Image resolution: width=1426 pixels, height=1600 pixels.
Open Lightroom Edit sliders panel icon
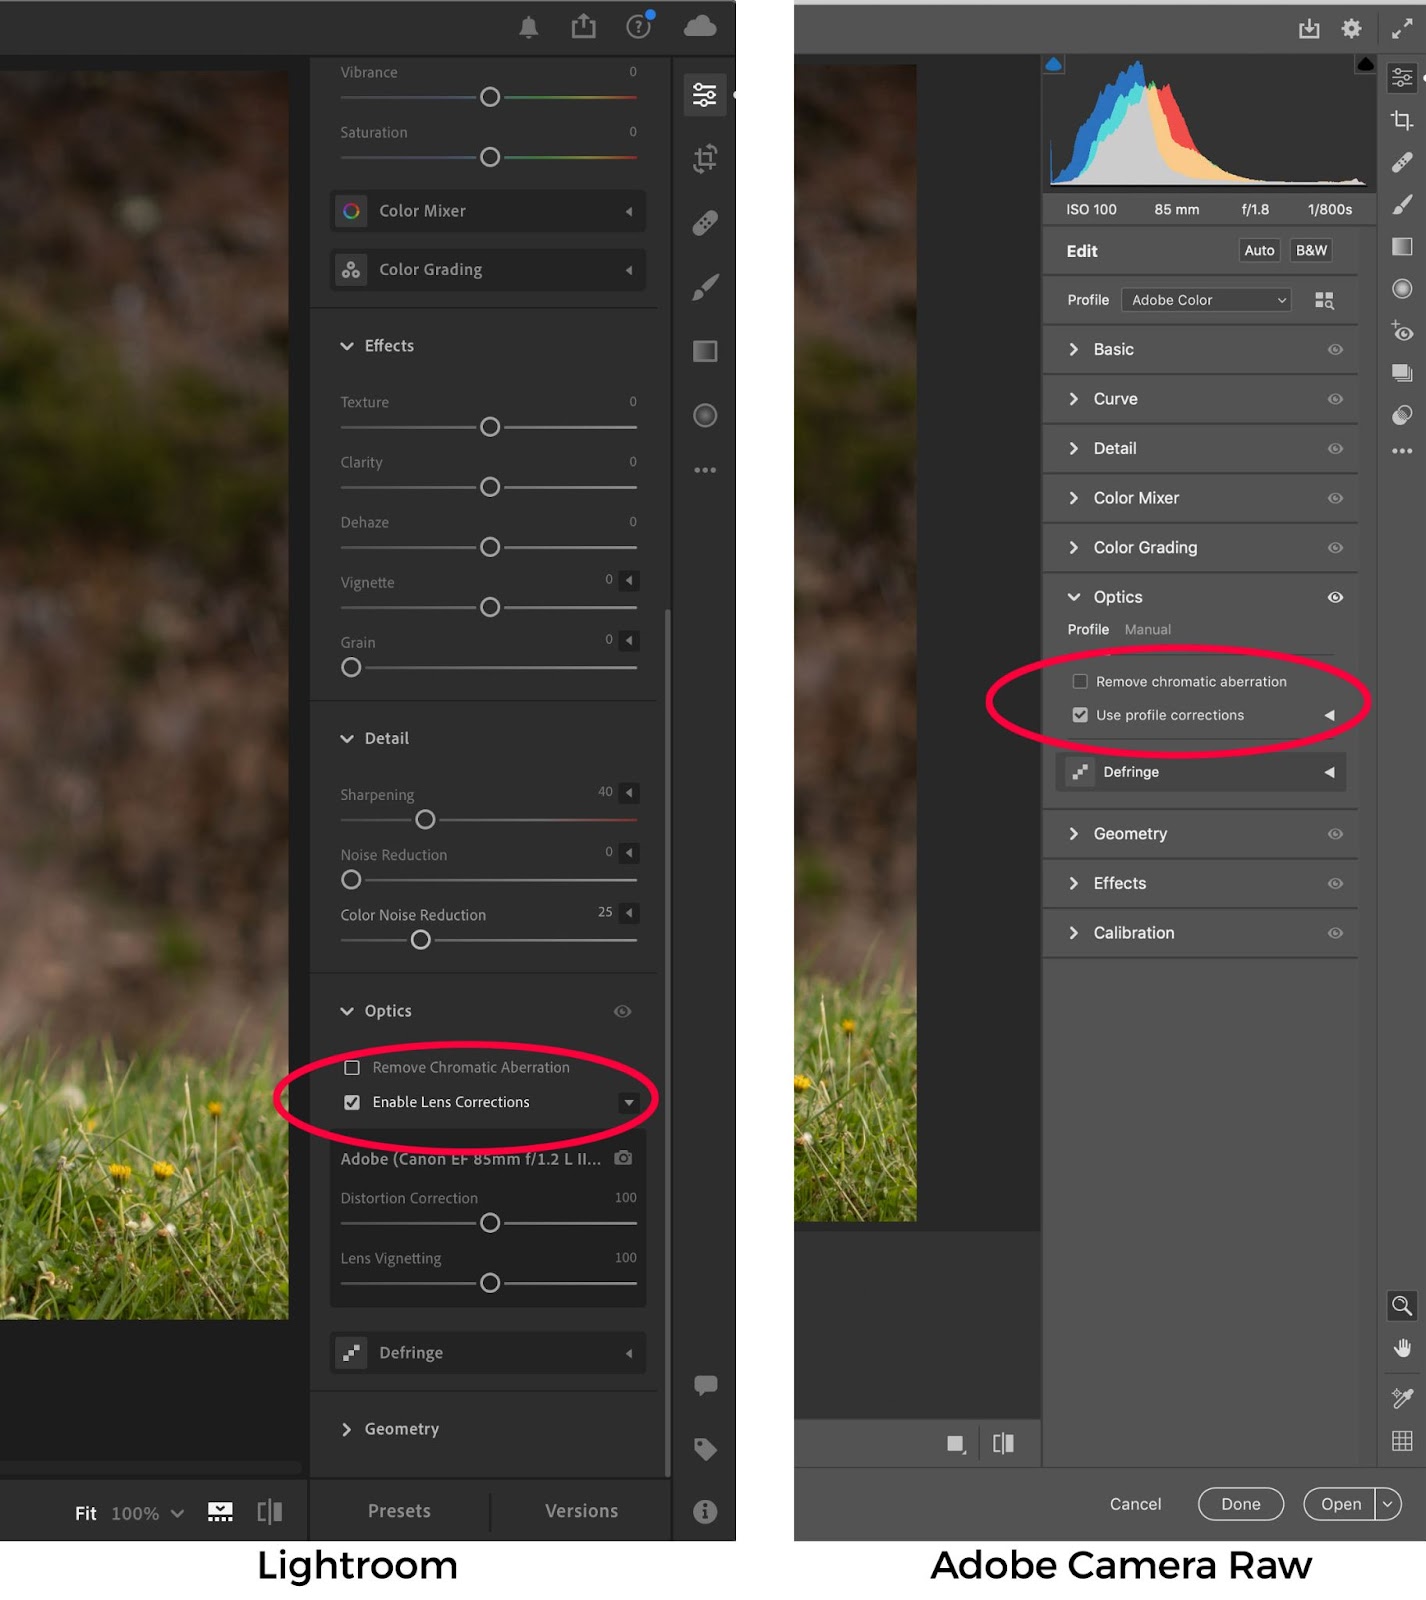click(705, 94)
